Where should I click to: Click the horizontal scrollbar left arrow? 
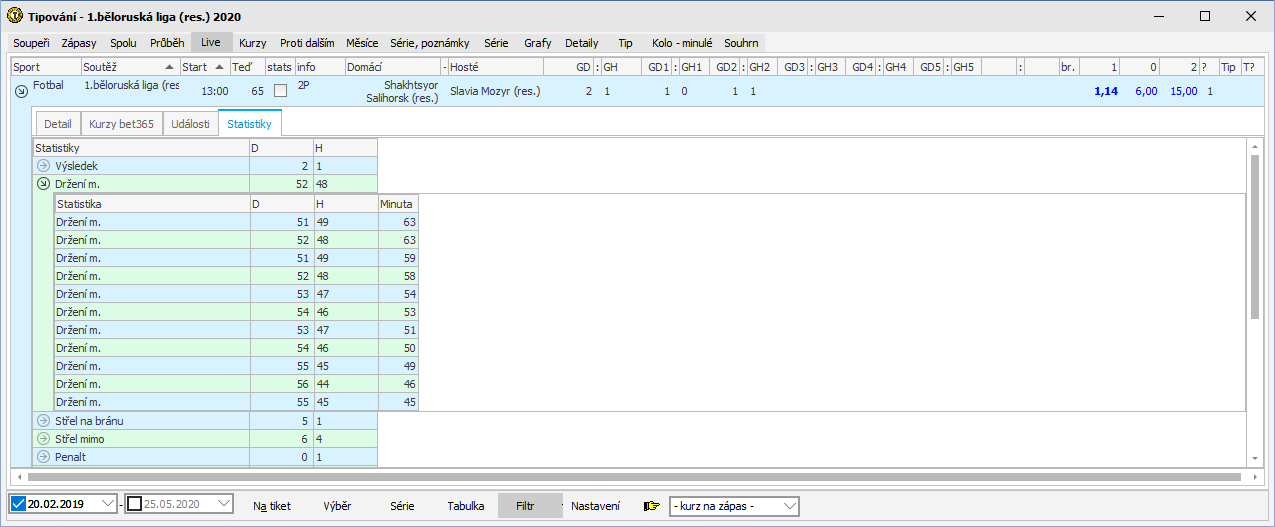tap(18, 477)
